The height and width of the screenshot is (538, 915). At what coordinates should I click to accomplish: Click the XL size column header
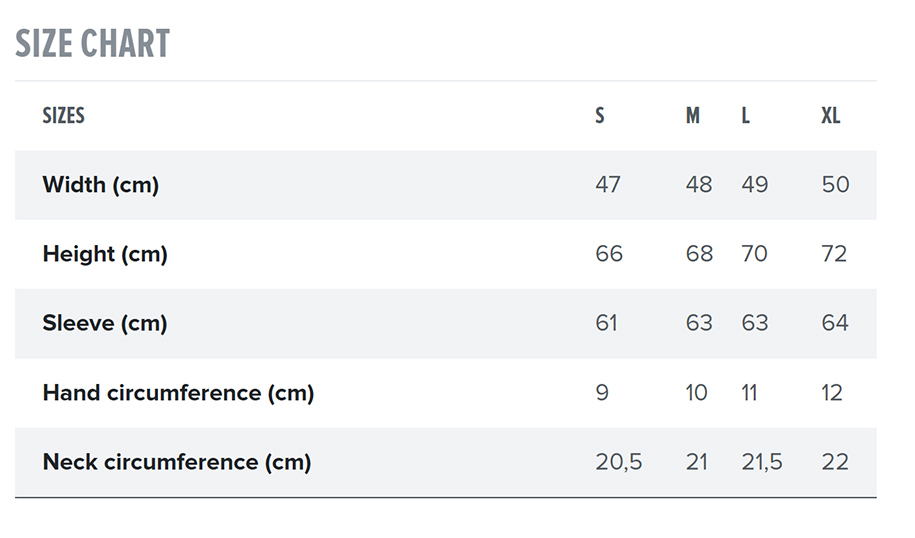click(831, 116)
